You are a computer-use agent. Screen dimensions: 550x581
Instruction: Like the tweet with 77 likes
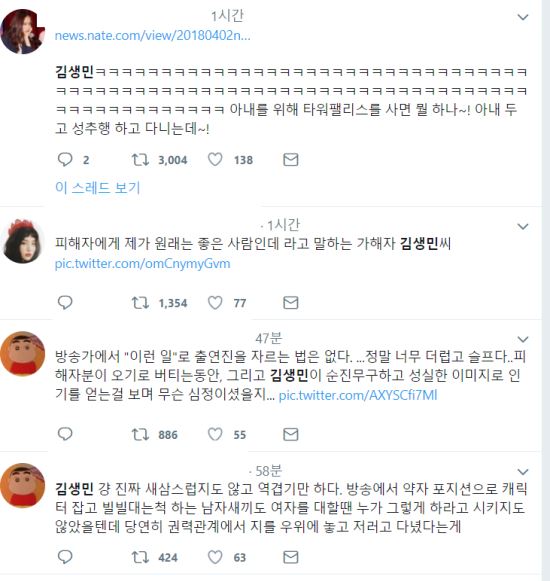click(215, 303)
